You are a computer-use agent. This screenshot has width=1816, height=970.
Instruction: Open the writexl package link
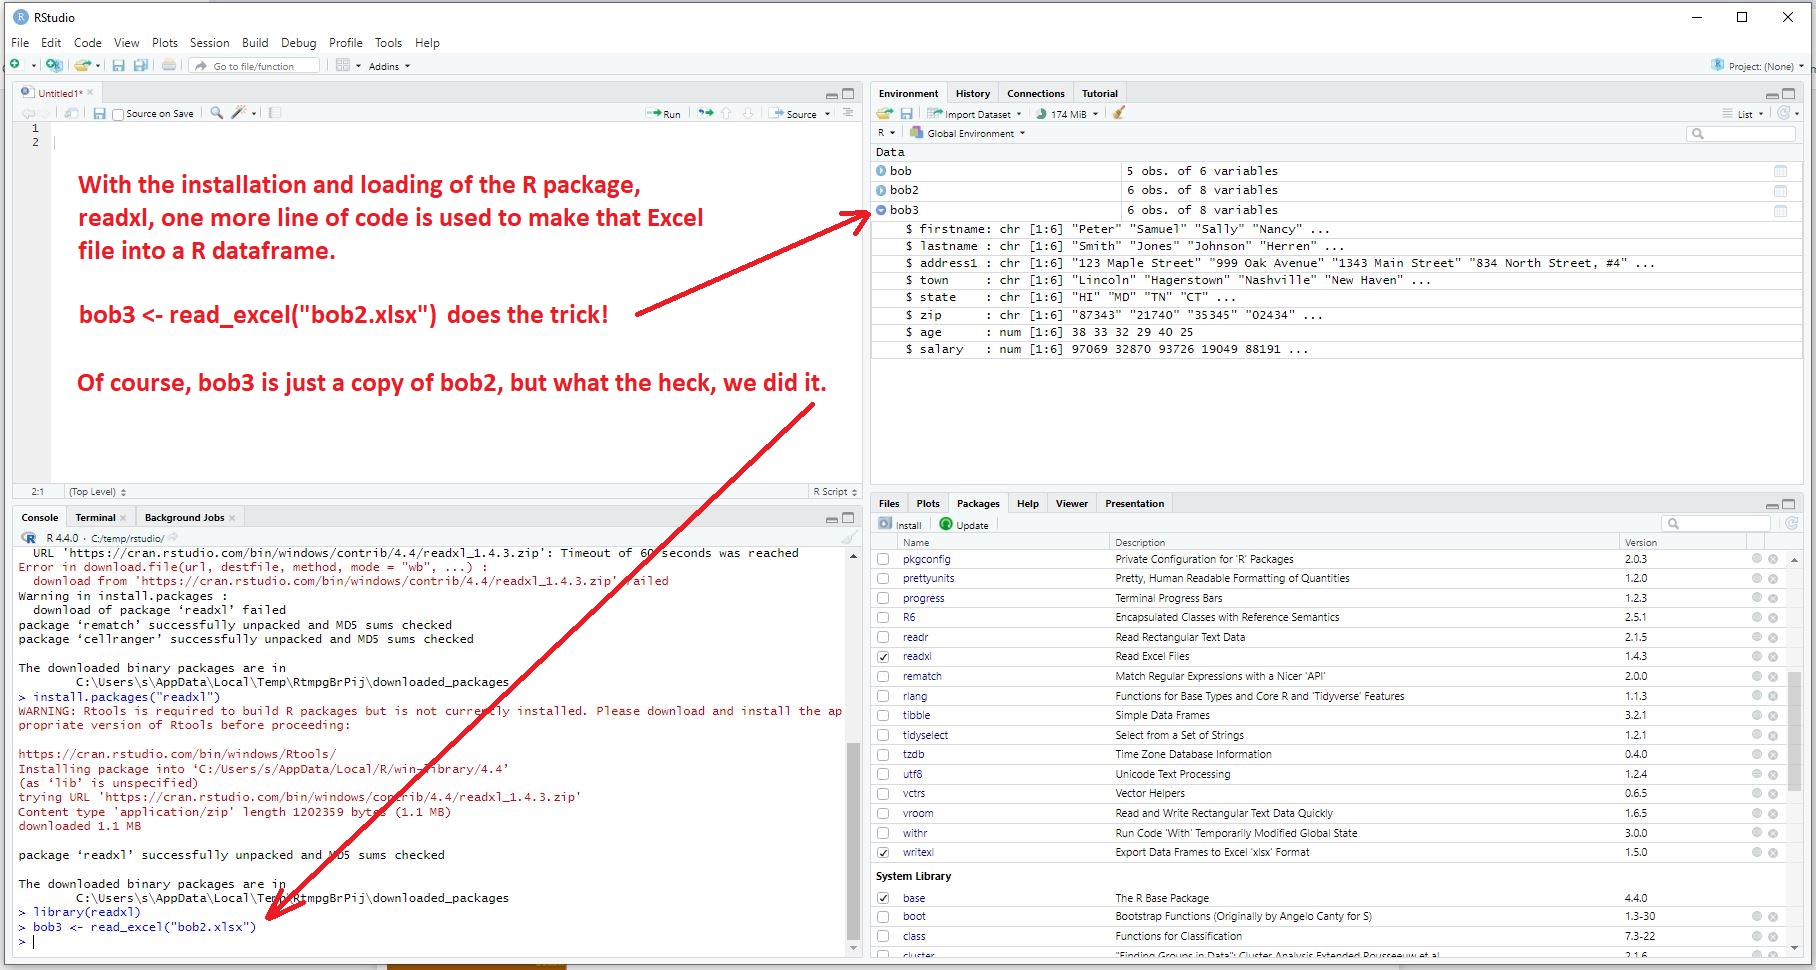click(x=917, y=853)
